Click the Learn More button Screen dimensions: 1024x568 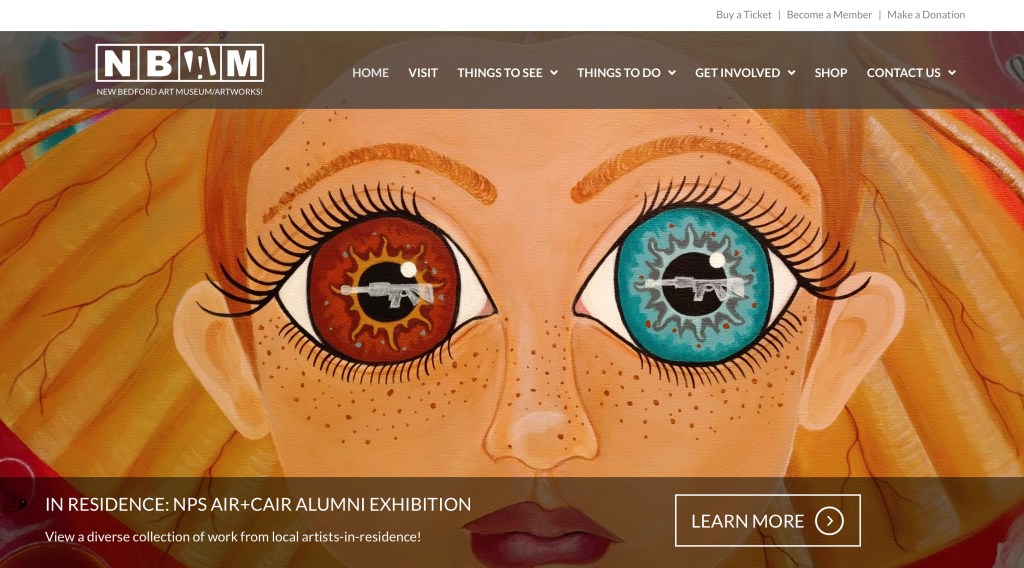coord(767,520)
